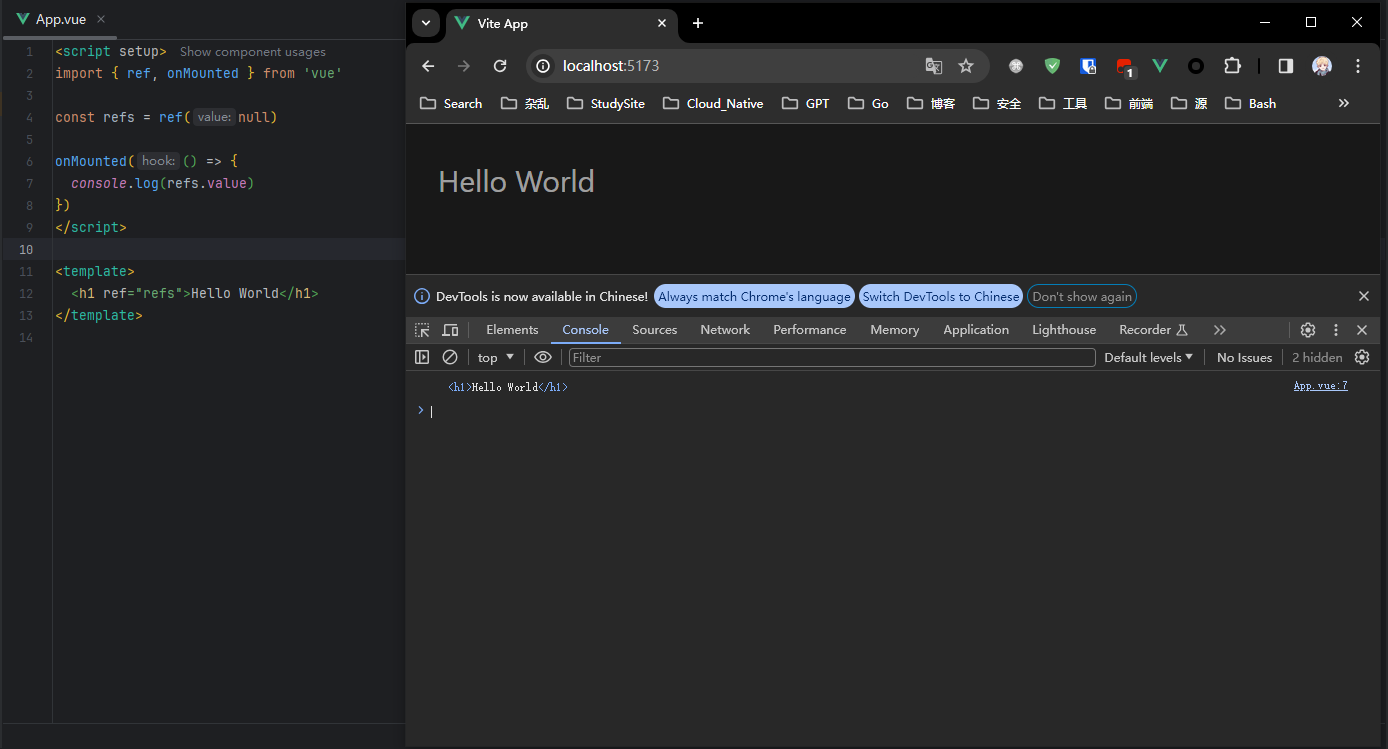The width and height of the screenshot is (1388, 749).
Task: Switch to the Memory tab
Action: tap(895, 330)
